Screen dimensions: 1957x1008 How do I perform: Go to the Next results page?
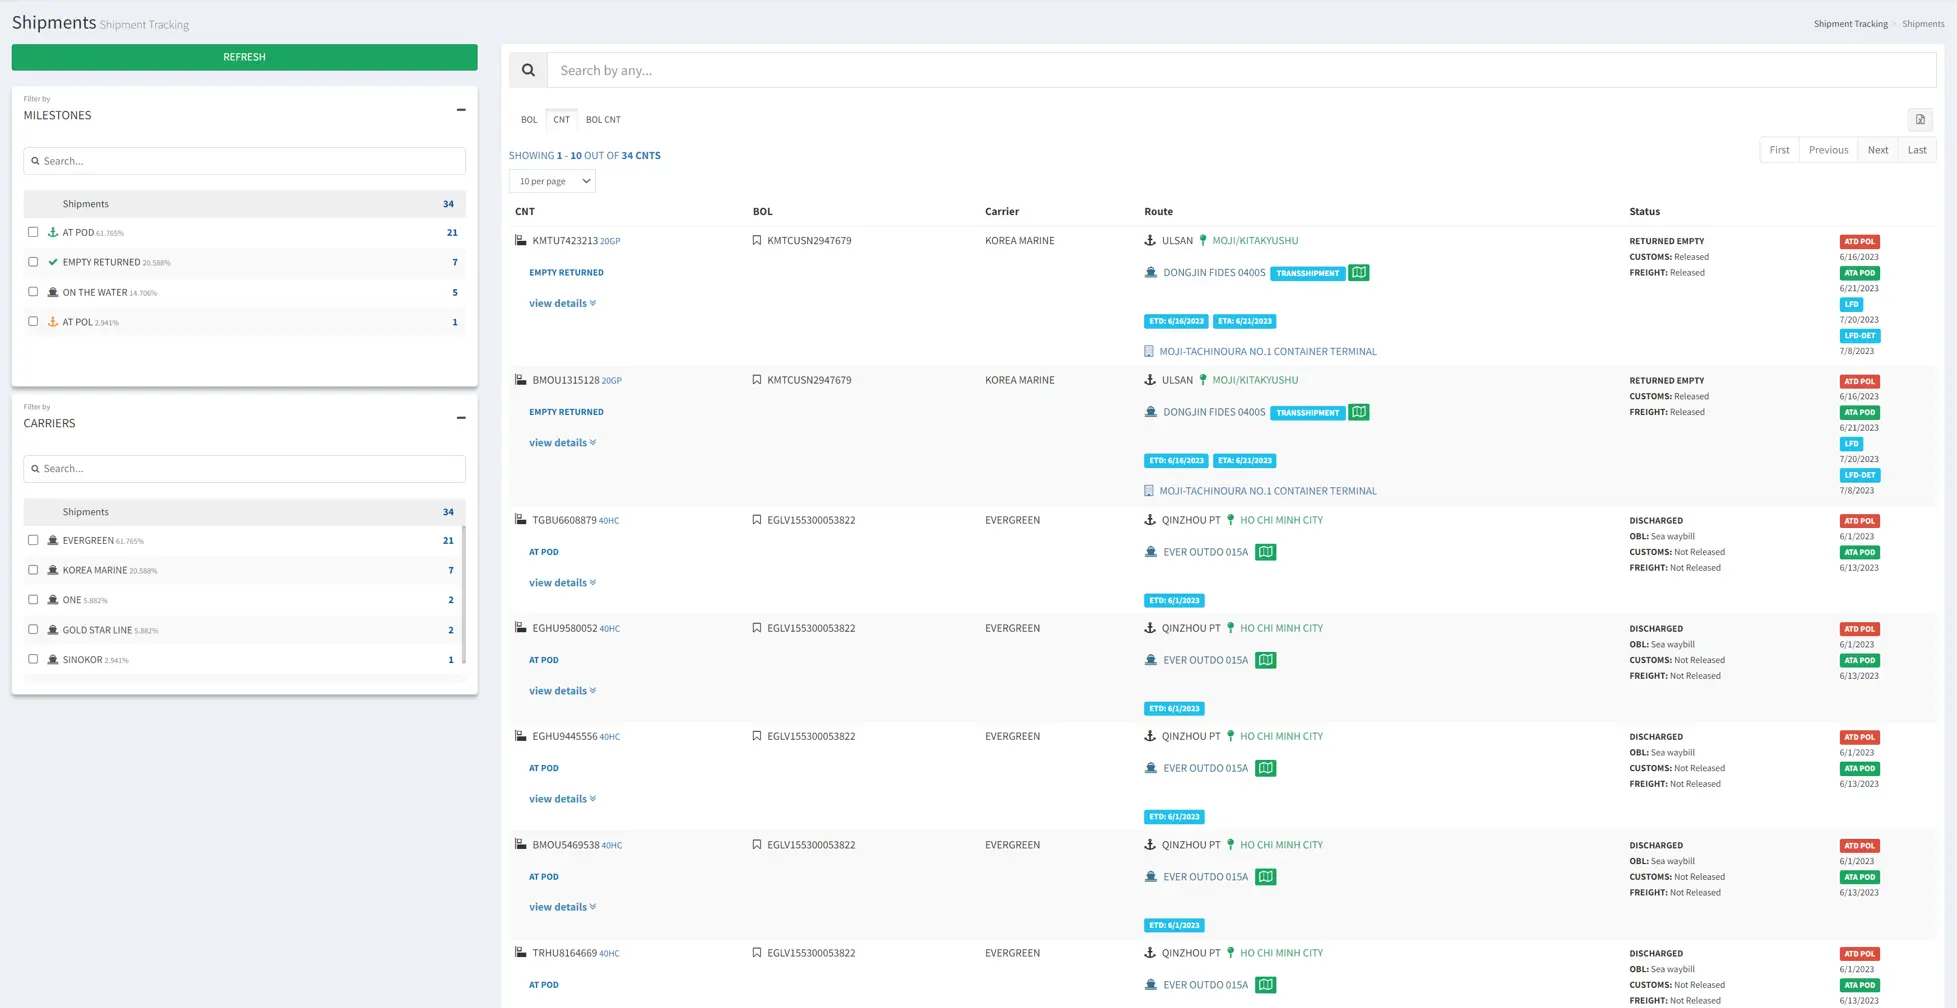(1877, 149)
